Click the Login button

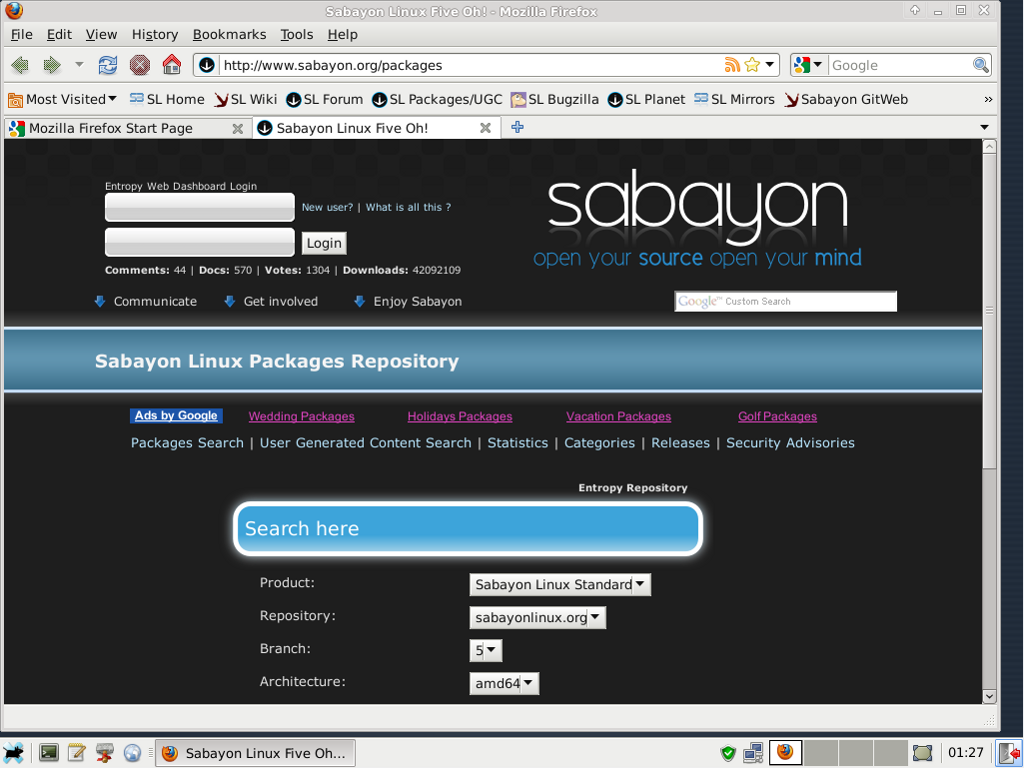324,243
